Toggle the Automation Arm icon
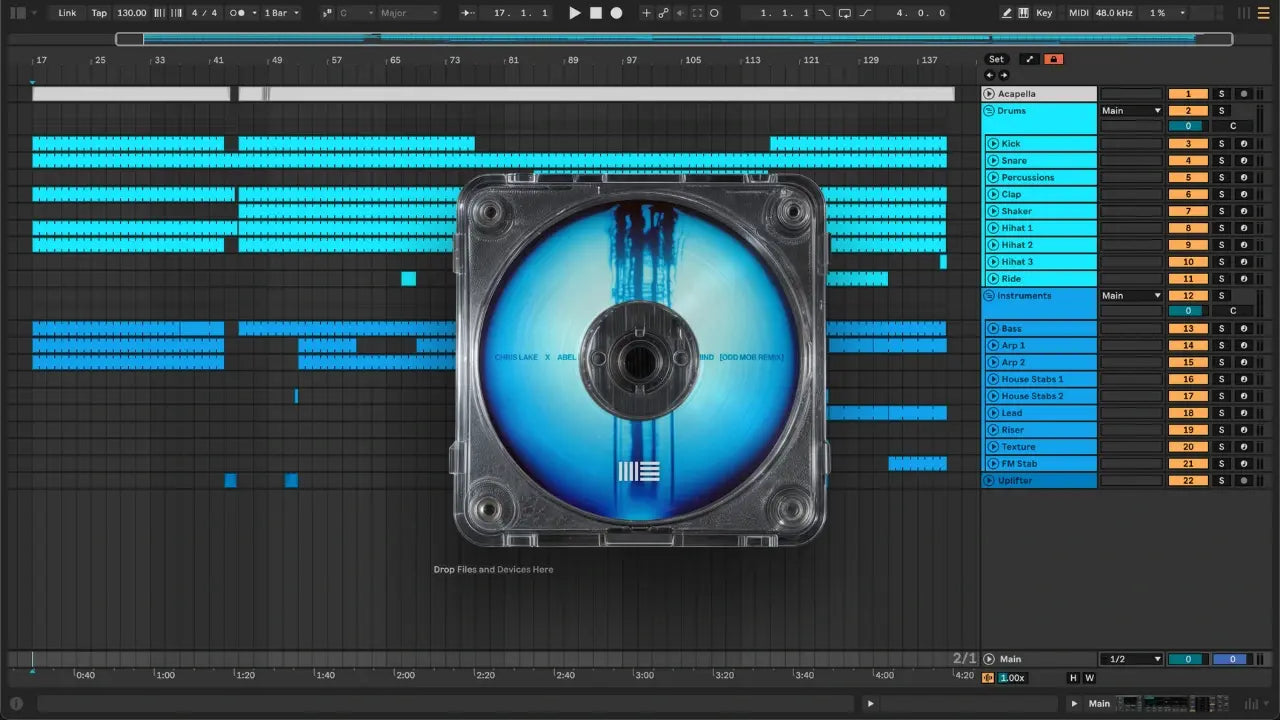This screenshot has width=1280, height=720. point(663,13)
